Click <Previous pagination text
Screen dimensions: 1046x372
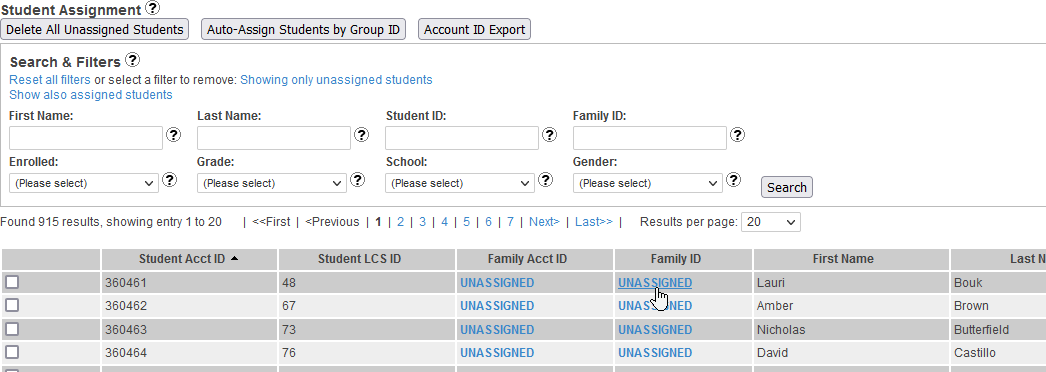point(332,222)
